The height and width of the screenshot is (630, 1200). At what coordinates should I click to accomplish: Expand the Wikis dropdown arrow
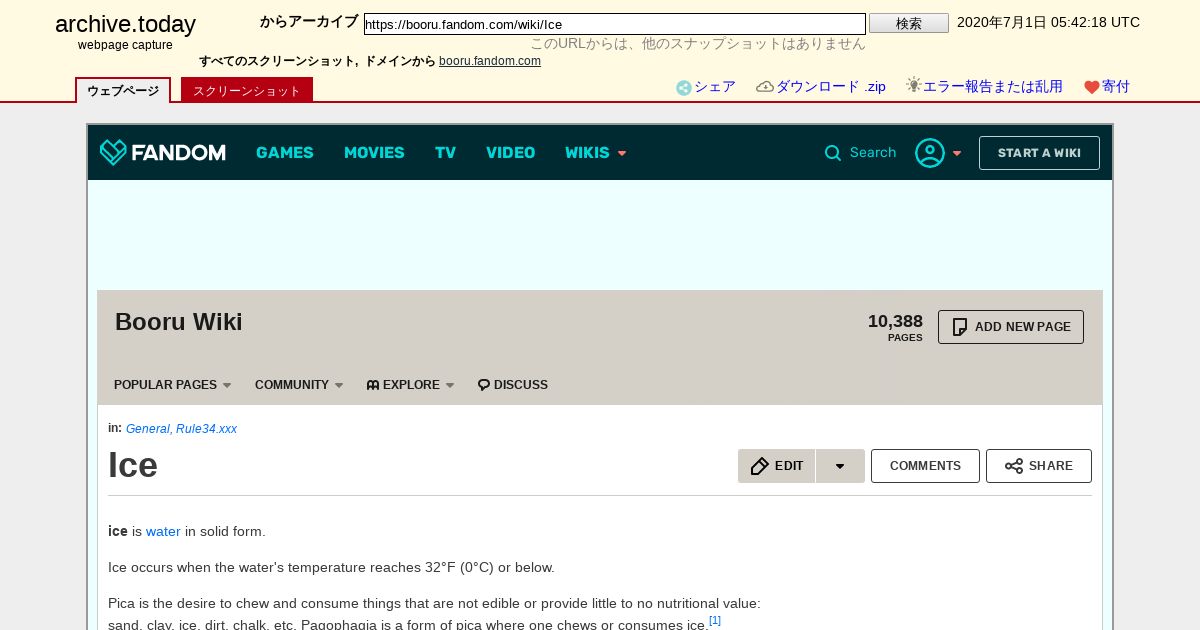pyautogui.click(x=622, y=153)
